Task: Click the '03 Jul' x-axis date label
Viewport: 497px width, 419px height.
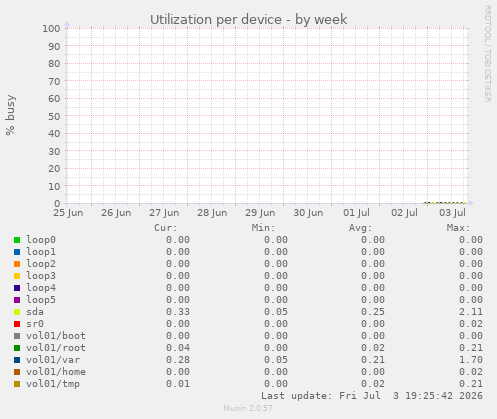Action: point(452,213)
